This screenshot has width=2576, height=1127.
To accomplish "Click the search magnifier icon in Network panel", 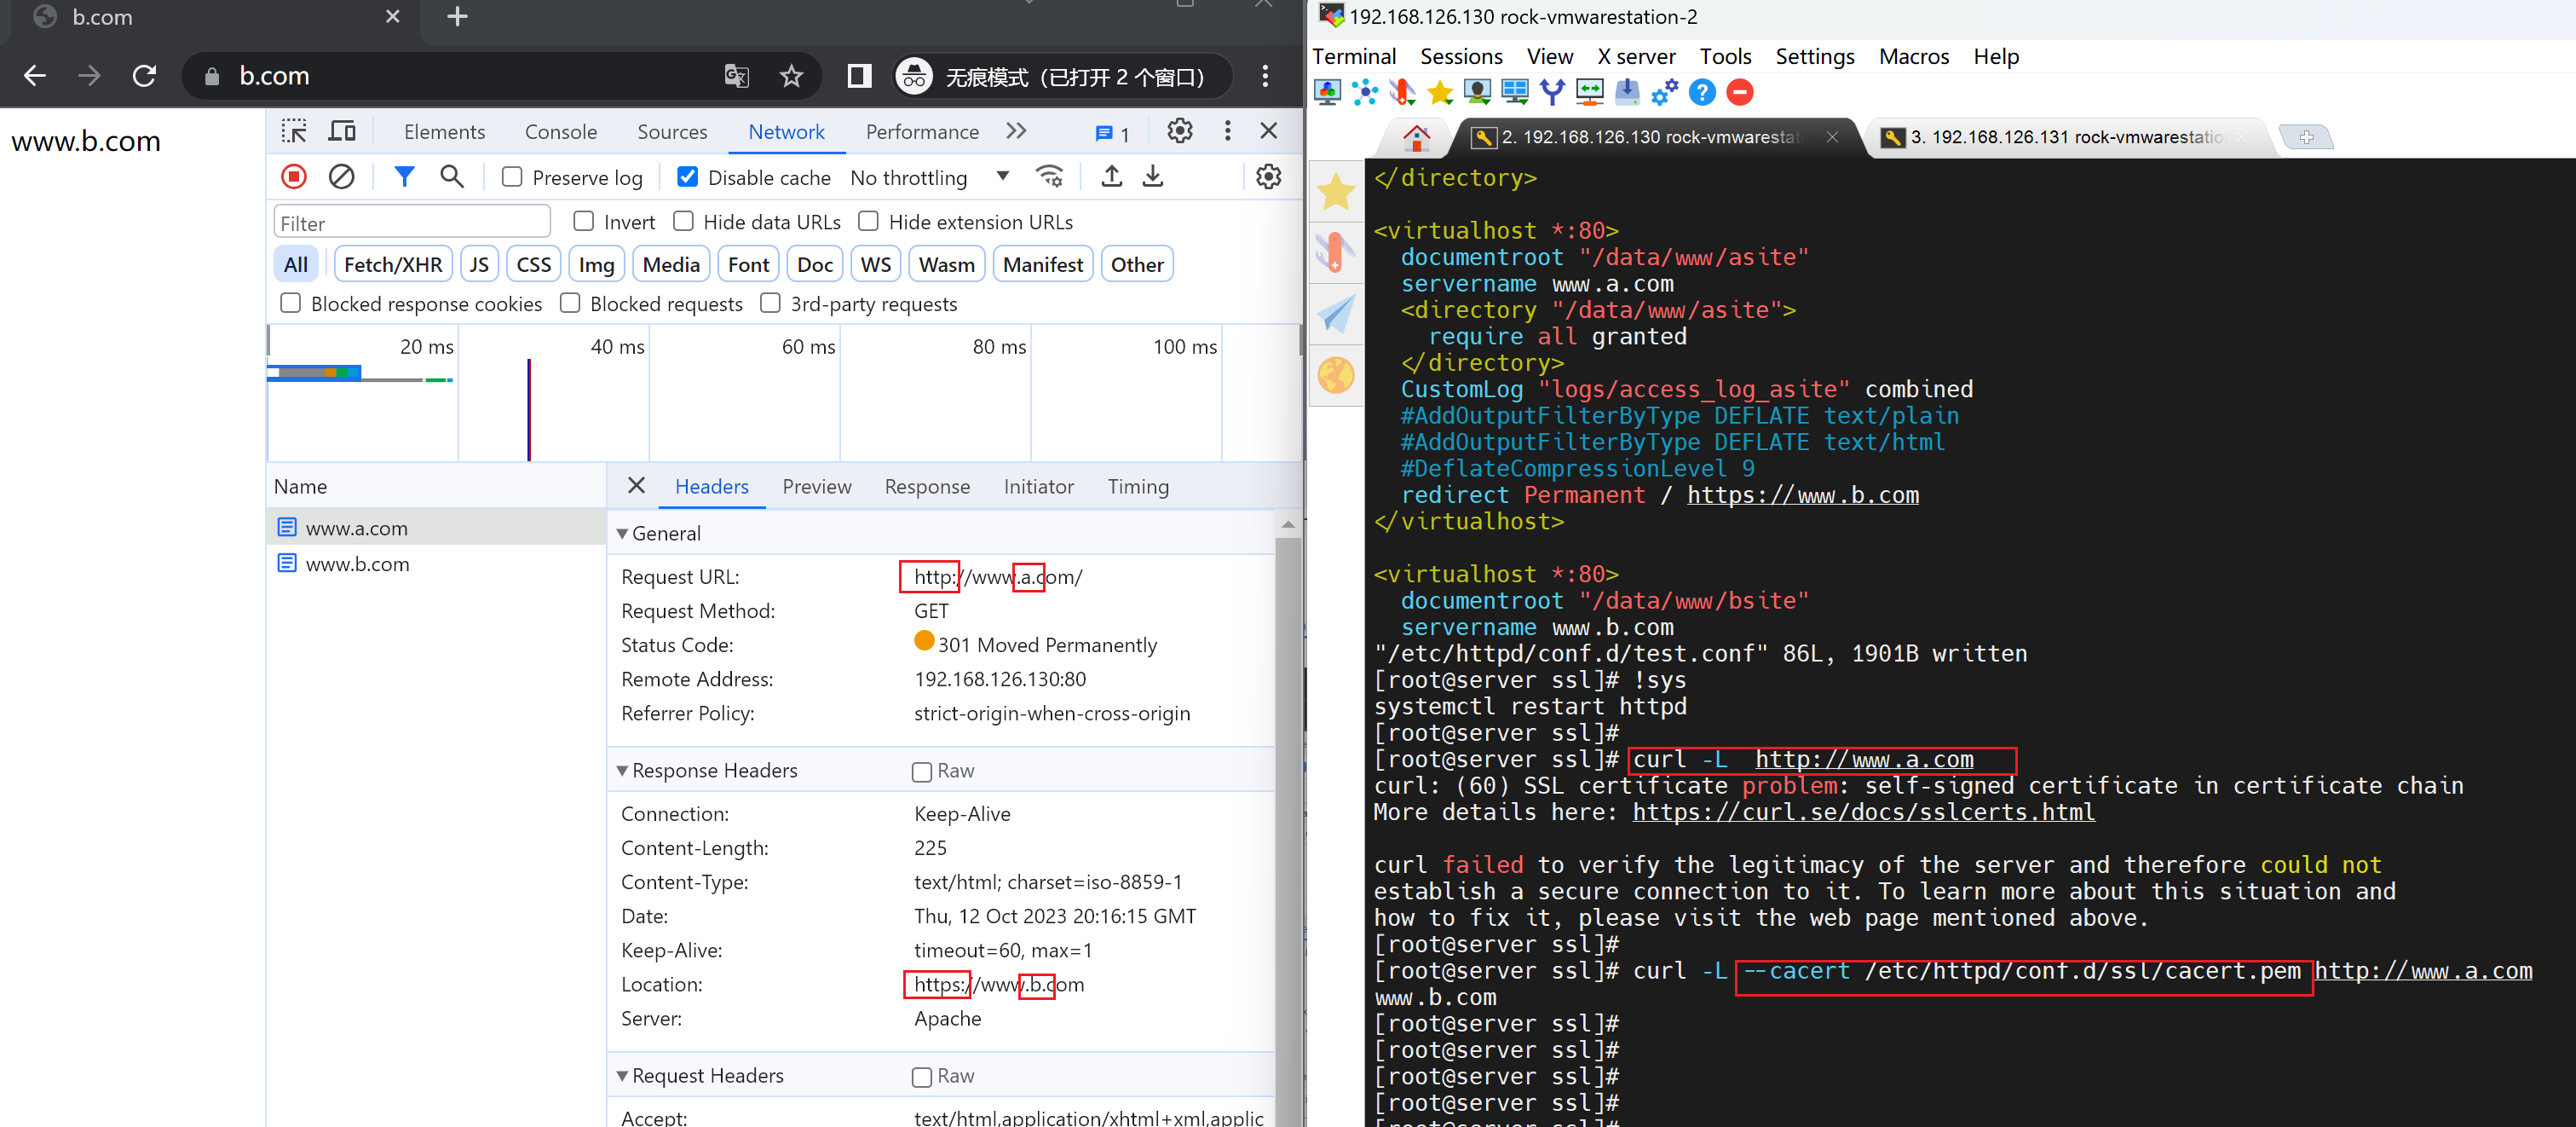I will point(455,176).
